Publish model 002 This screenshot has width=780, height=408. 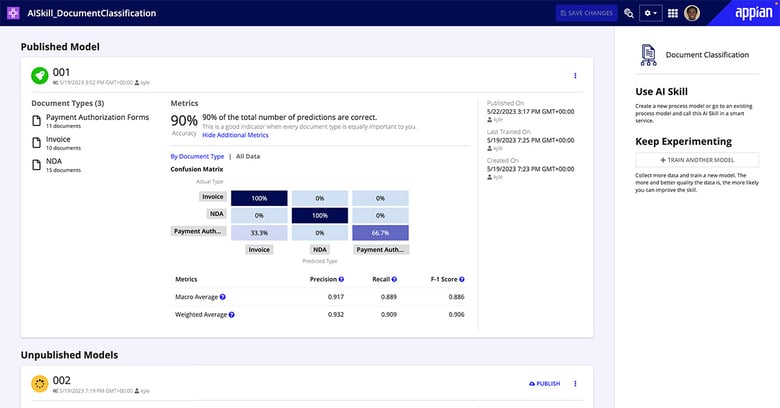pyautogui.click(x=545, y=384)
